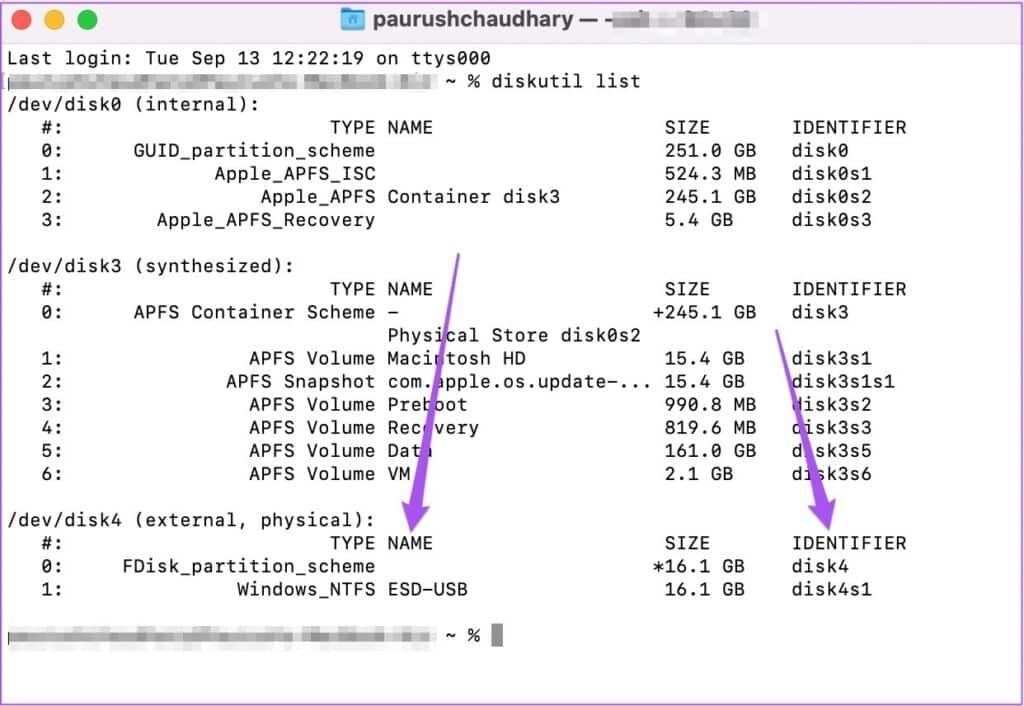Click 'Container disk3' name entry
Screen dimensions: 1024x706
473,197
